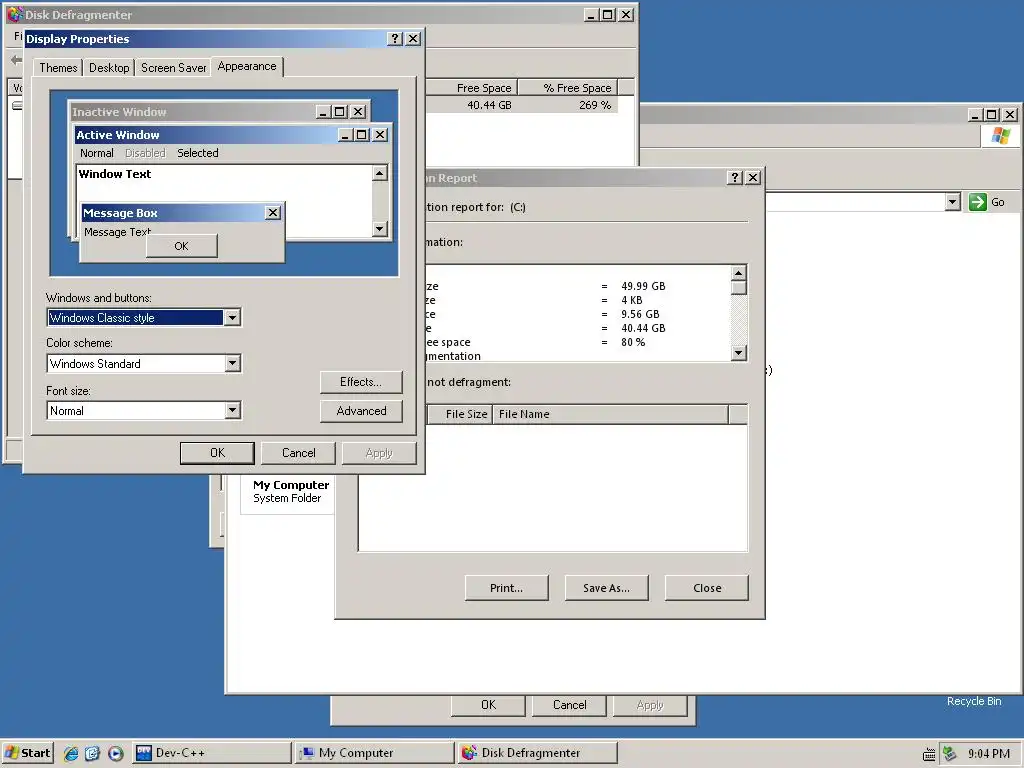This screenshot has height=768, width=1024.
Task: Click OK in the background properties dialog
Action: 488,705
